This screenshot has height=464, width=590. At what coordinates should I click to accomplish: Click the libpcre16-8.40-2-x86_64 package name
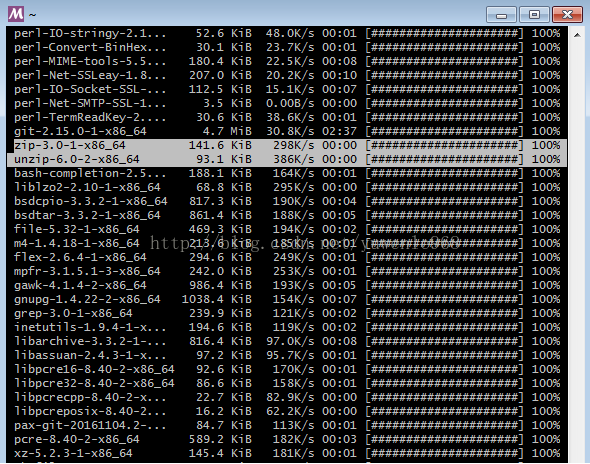pos(94,369)
